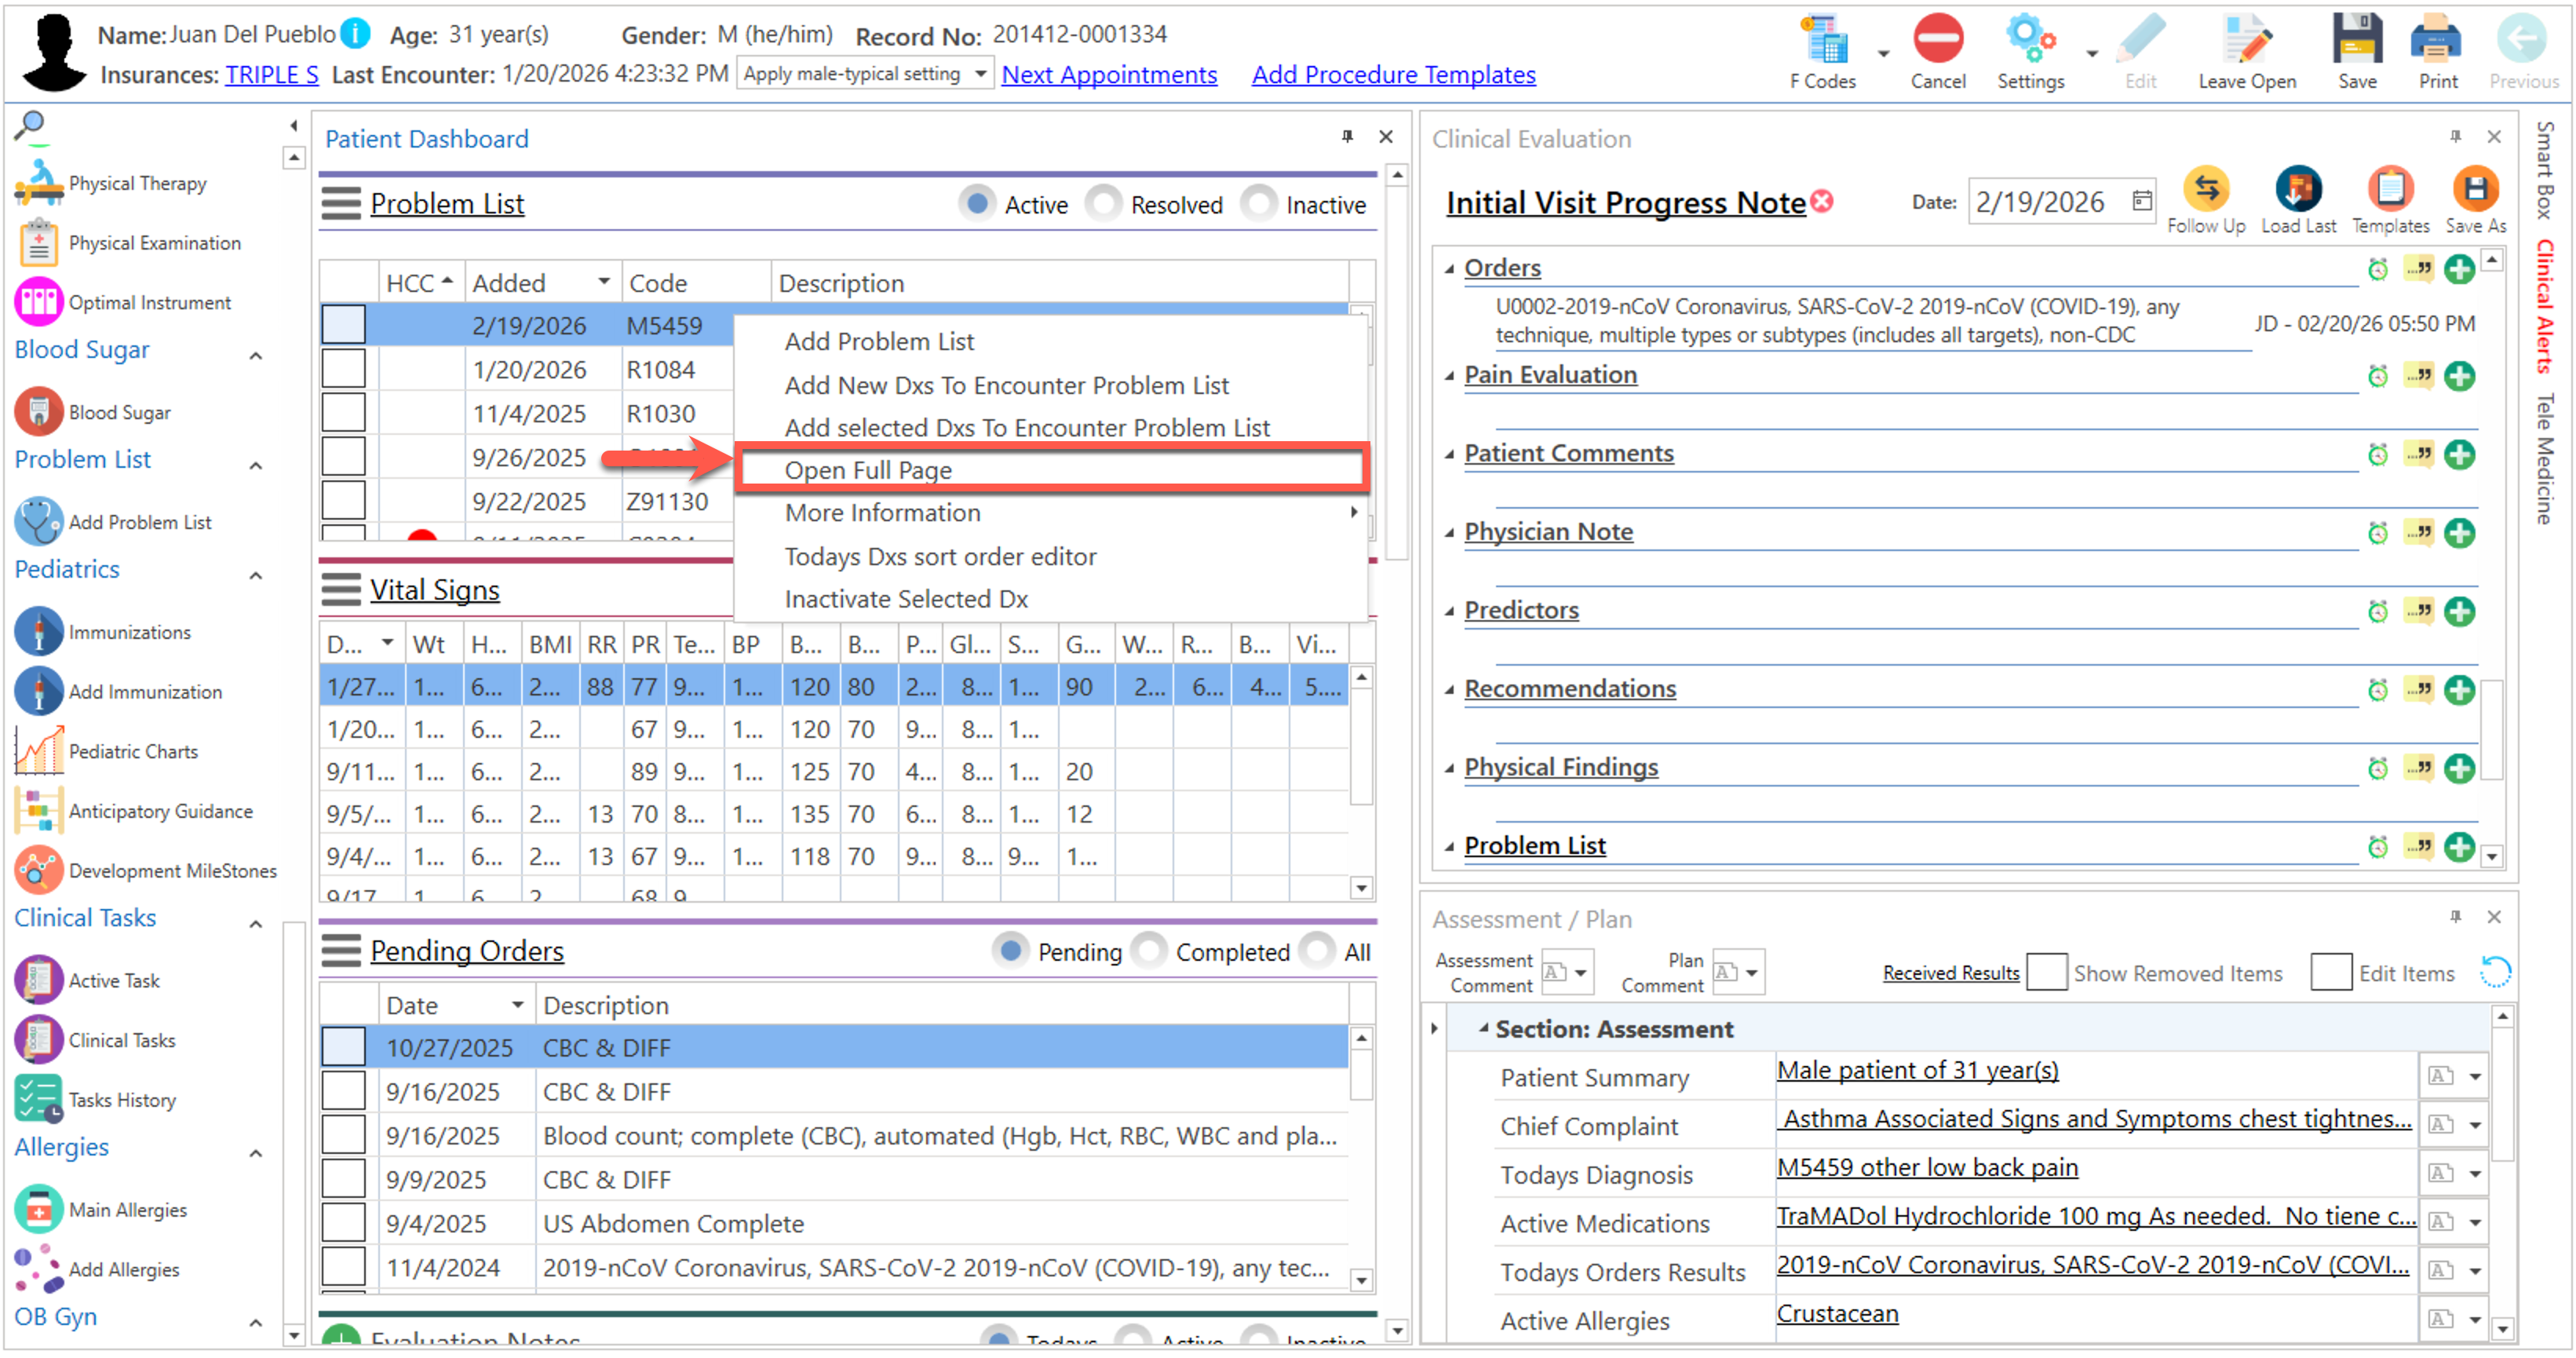
Task: Click the Date field showing 2/19/2026
Action: point(2039,202)
